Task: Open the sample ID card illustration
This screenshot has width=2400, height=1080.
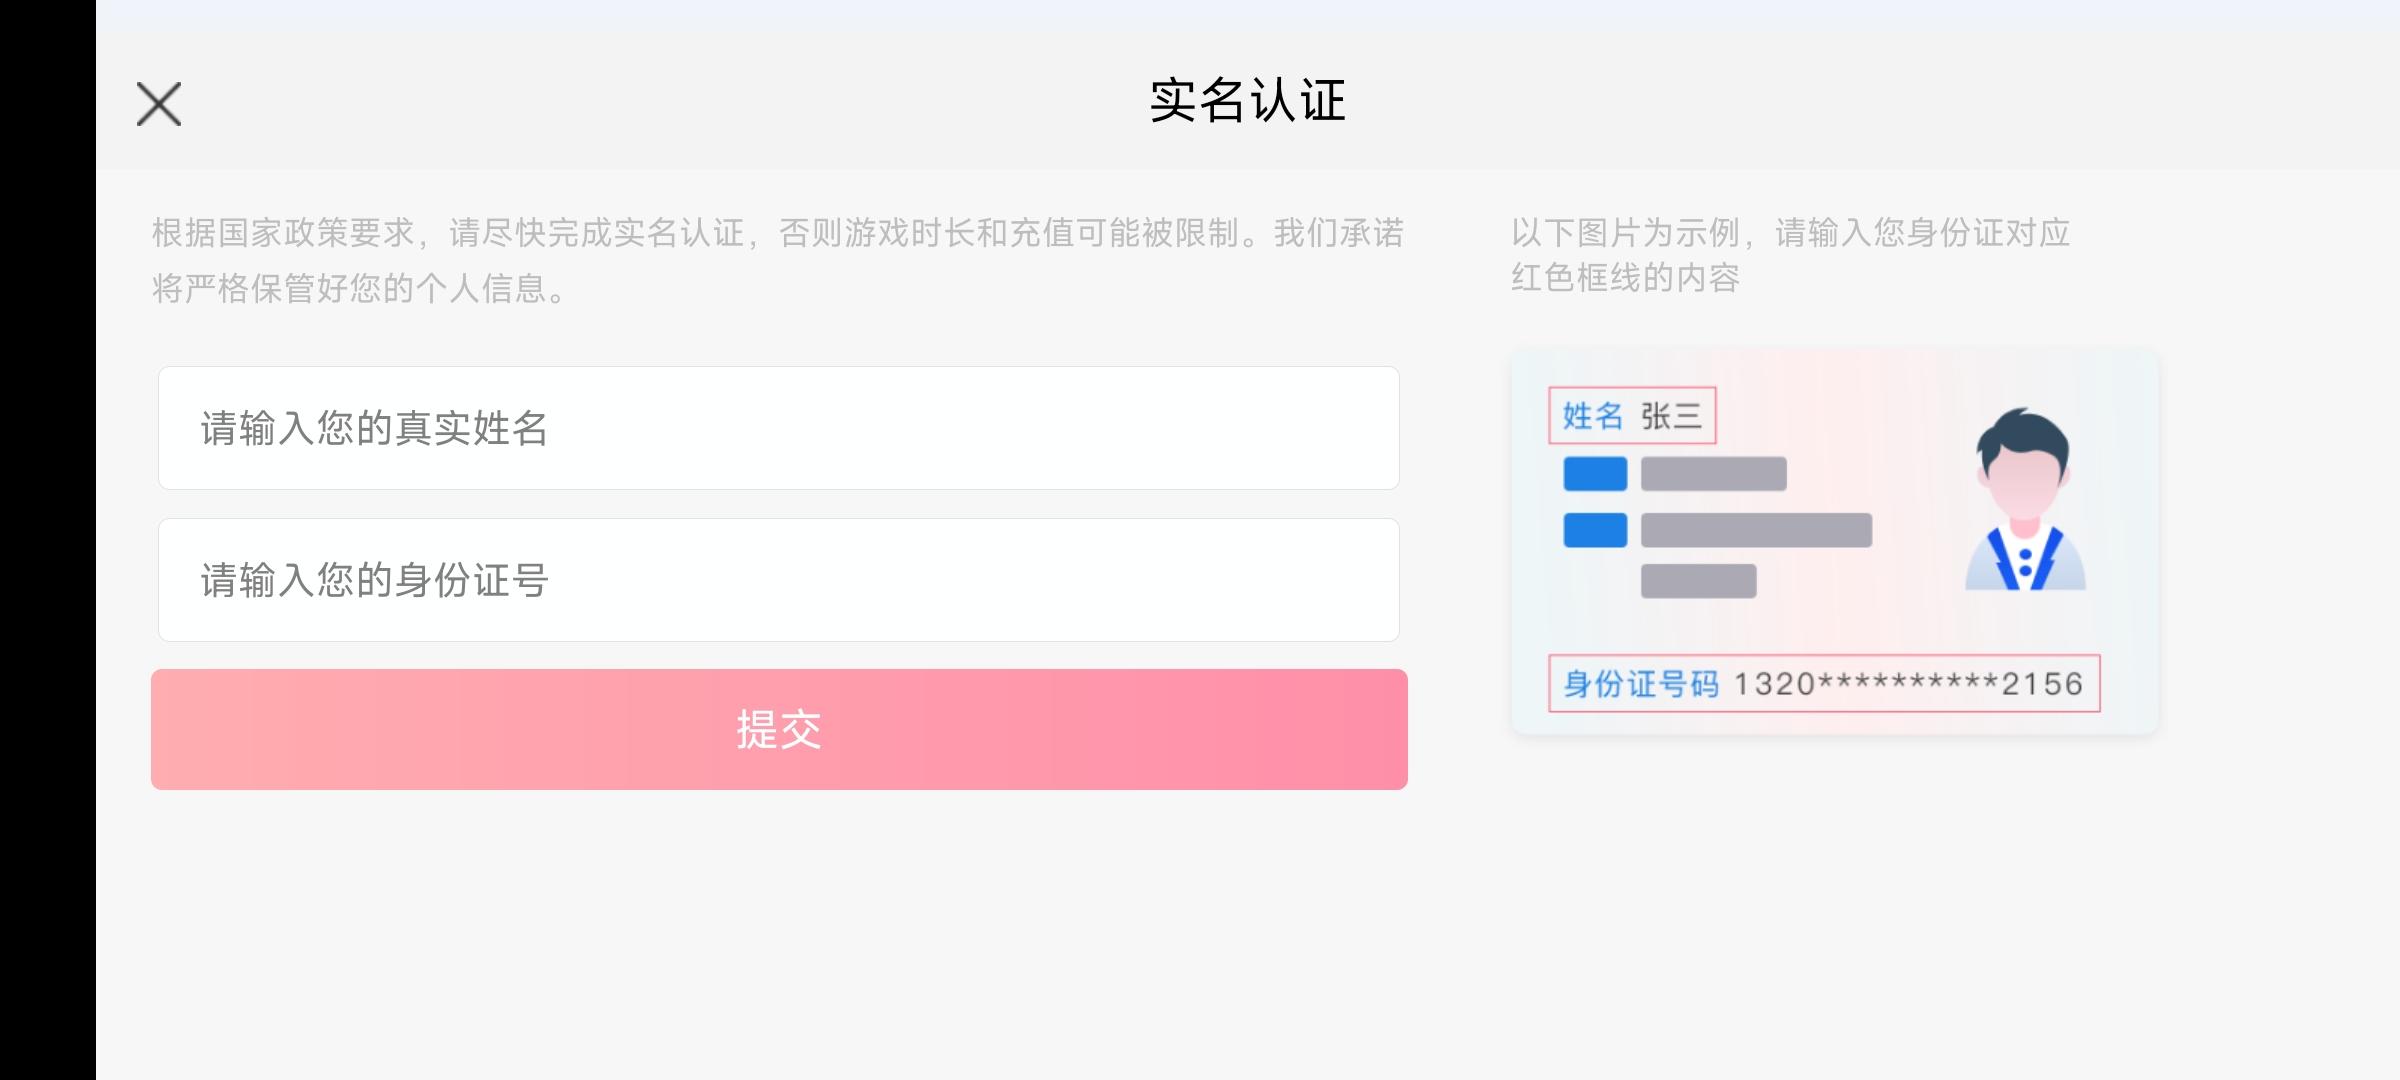Action: [x=1834, y=541]
